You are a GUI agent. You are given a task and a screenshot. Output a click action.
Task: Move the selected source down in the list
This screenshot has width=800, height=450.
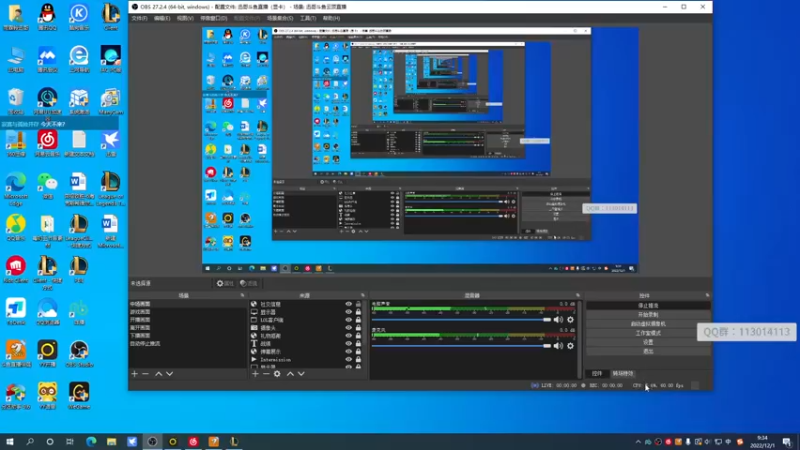click(x=301, y=374)
